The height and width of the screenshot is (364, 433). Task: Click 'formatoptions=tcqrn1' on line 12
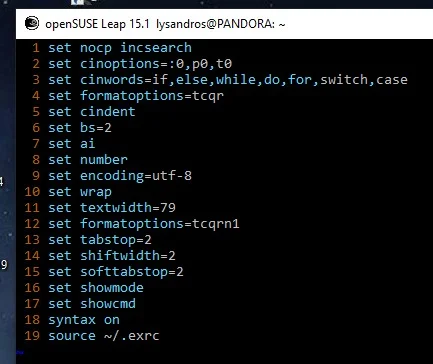(160, 224)
